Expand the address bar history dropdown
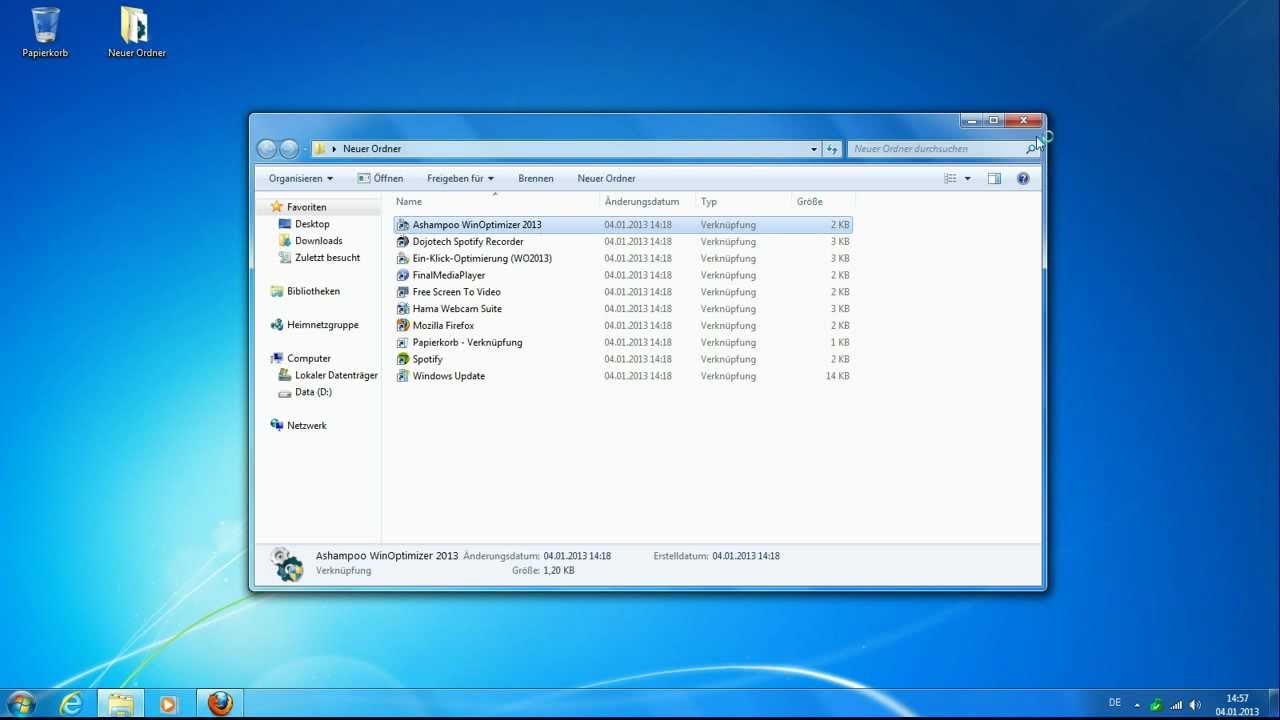1280x720 pixels. click(x=814, y=149)
